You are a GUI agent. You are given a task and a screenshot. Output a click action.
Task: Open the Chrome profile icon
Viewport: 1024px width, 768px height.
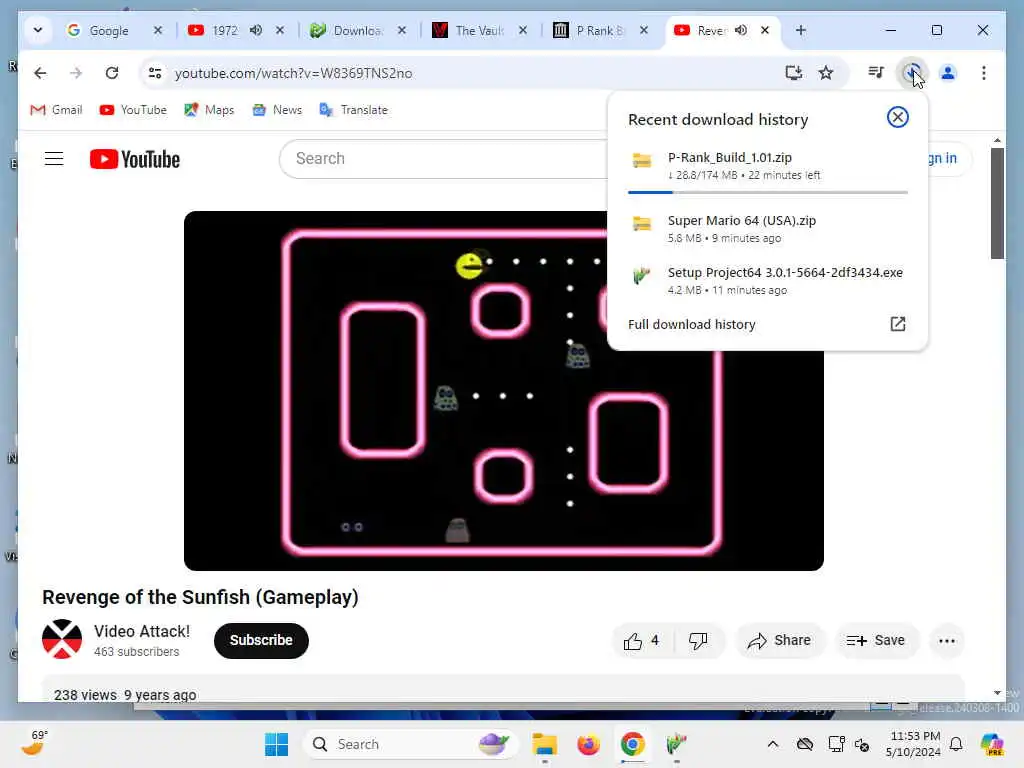point(948,73)
